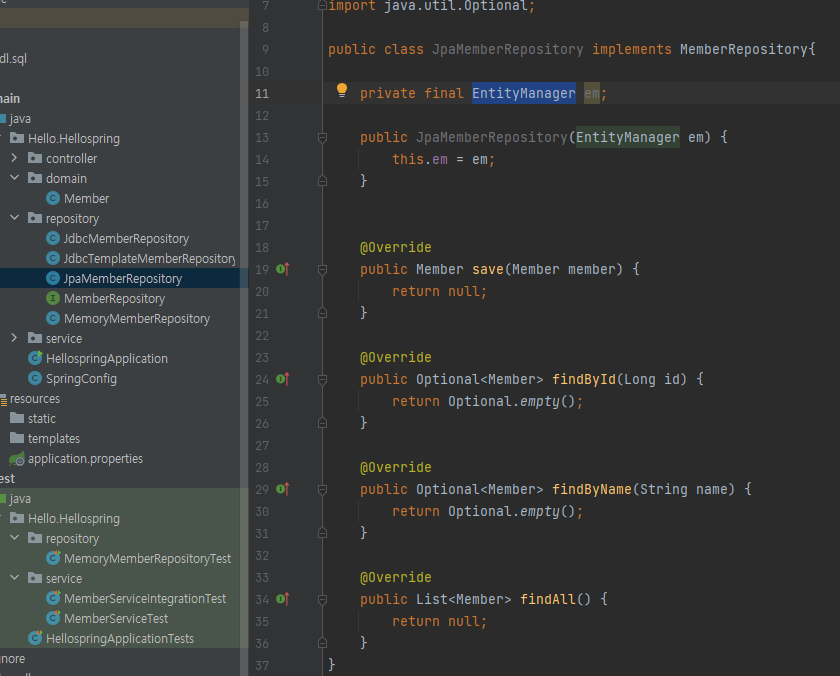Click MemberRepository after implements keyword

tap(744, 49)
